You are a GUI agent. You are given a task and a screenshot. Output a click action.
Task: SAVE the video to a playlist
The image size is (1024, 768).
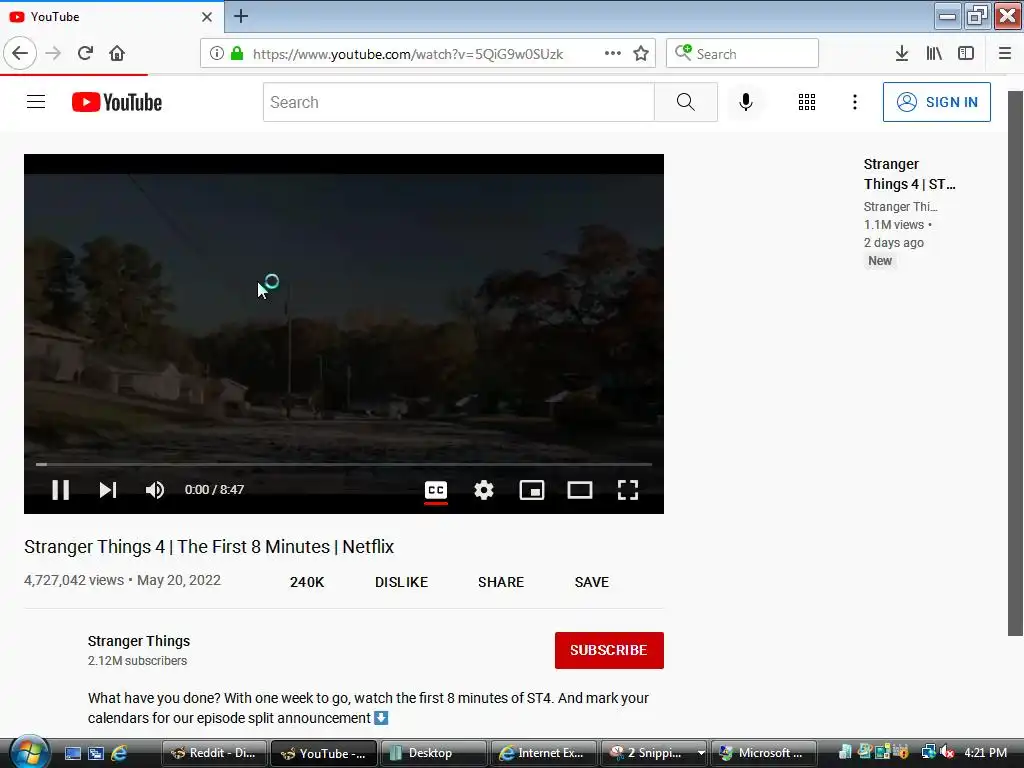[x=592, y=582]
